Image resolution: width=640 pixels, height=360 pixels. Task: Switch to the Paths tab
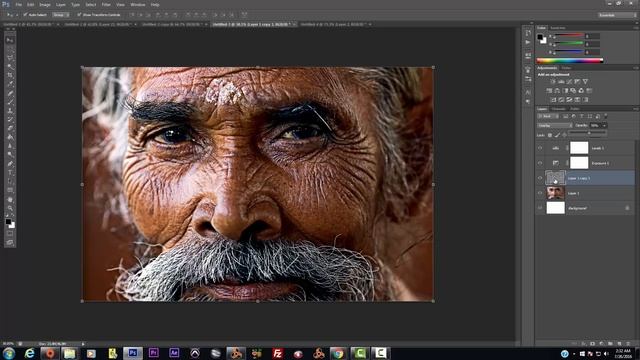575,109
